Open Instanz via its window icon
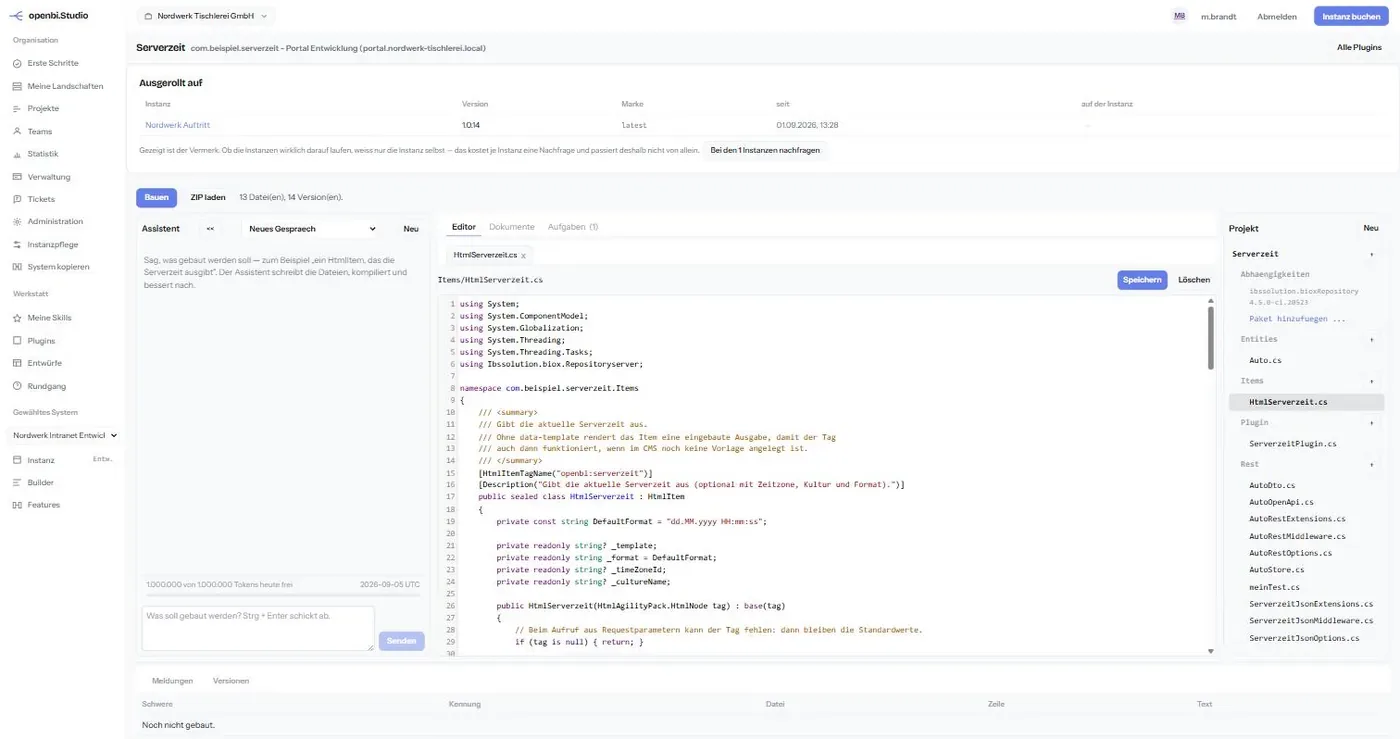This screenshot has width=1400, height=739. coord(17,460)
